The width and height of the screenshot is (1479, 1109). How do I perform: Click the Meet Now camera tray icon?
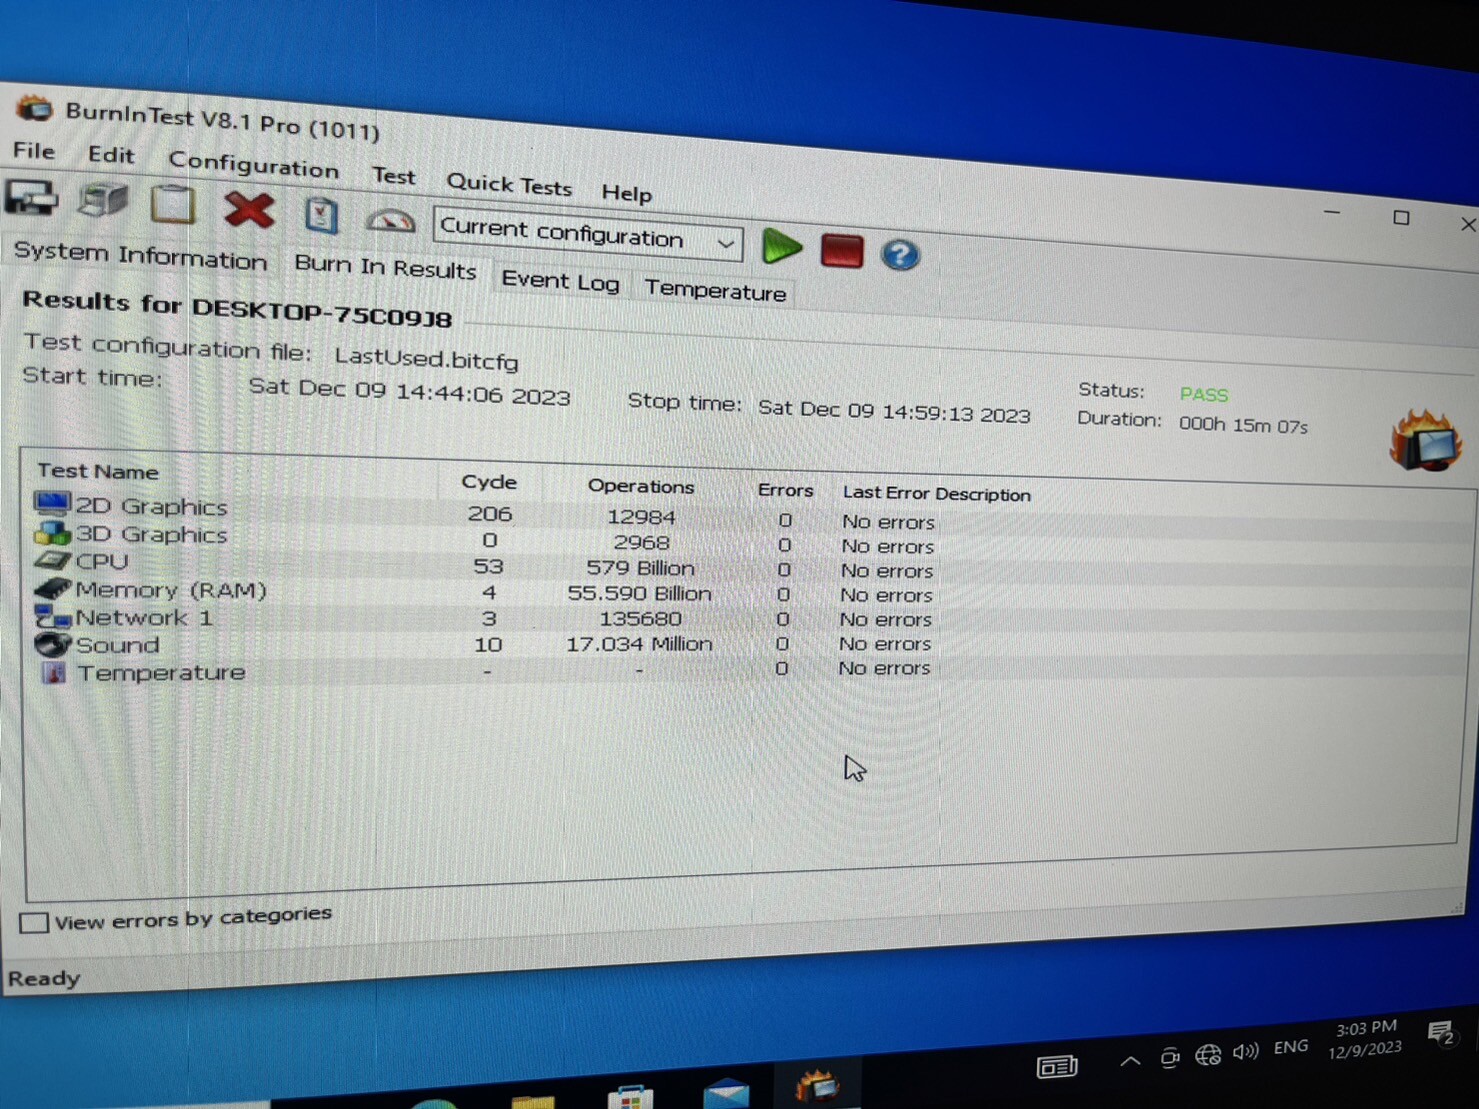click(1170, 1057)
